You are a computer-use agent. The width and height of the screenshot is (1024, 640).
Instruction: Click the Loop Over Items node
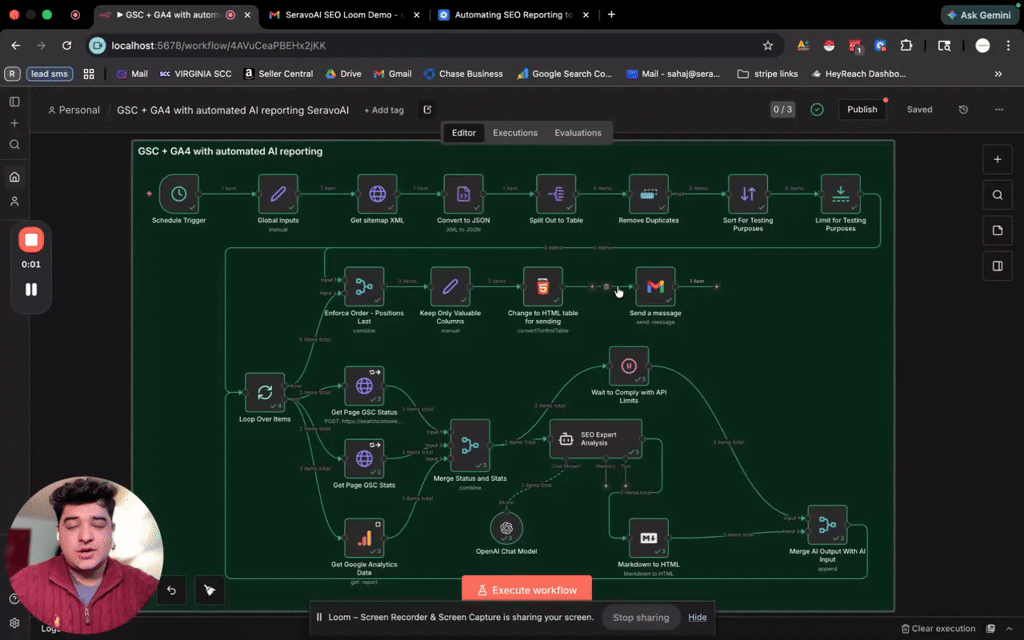(264, 393)
